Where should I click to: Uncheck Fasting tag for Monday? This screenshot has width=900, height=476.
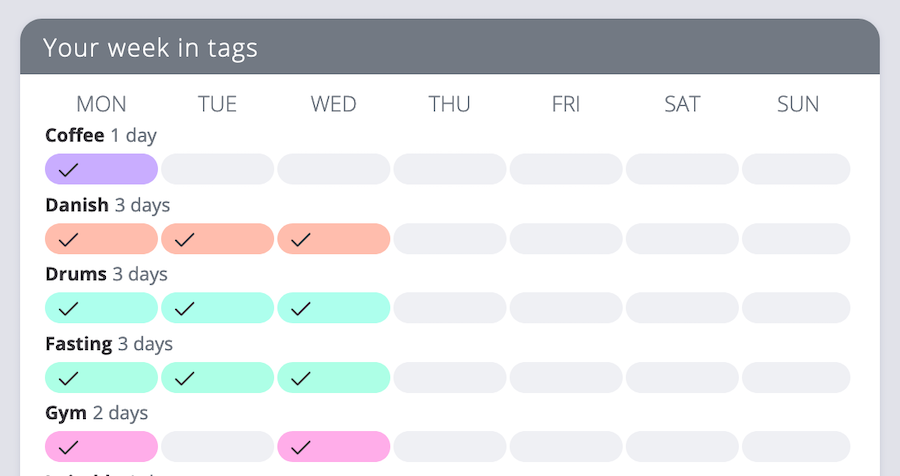coord(102,377)
